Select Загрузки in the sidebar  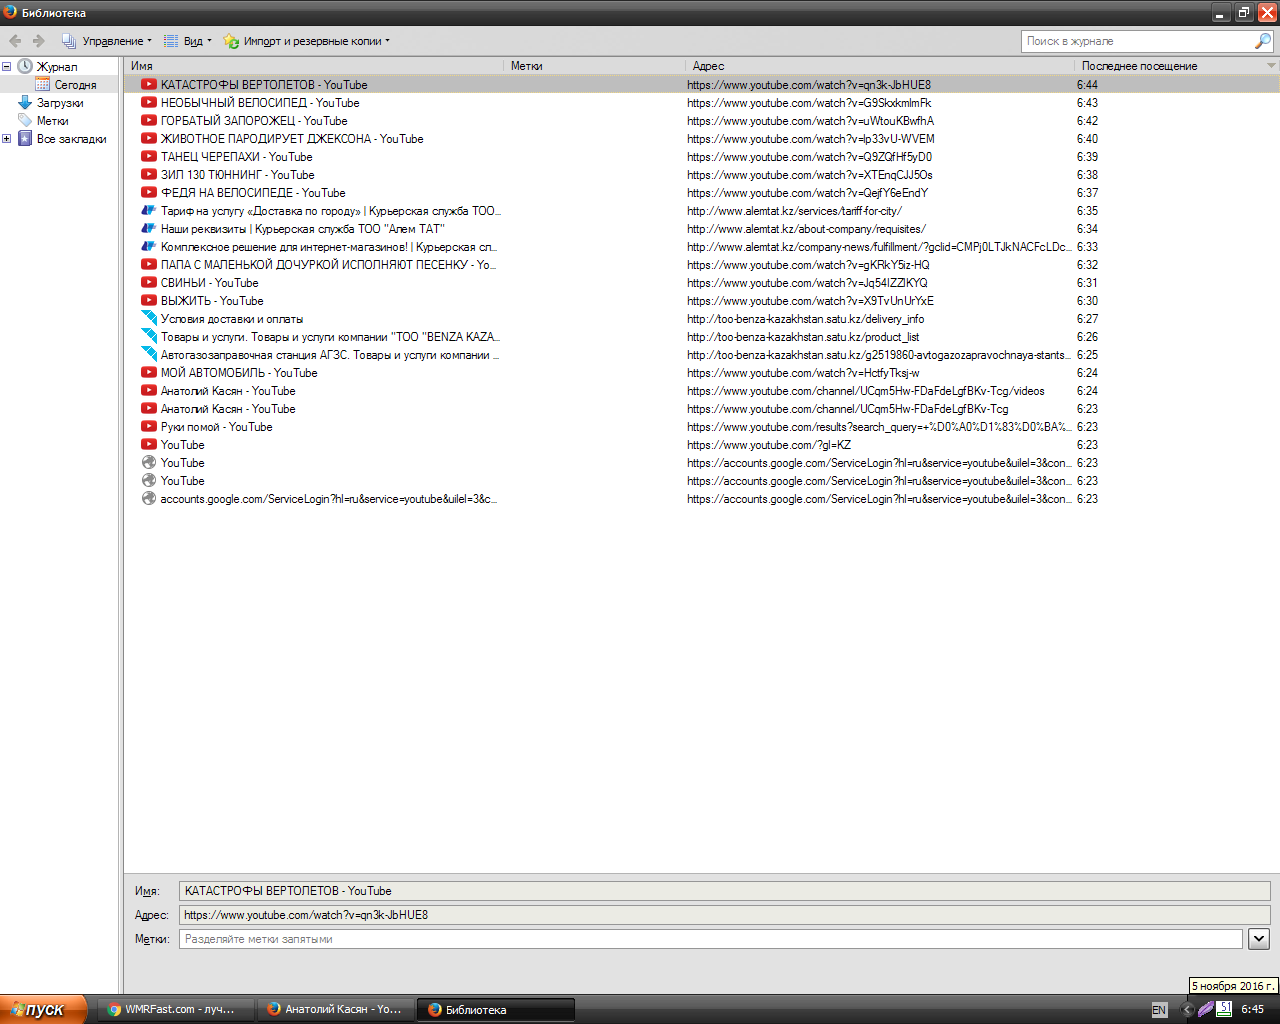[x=60, y=103]
